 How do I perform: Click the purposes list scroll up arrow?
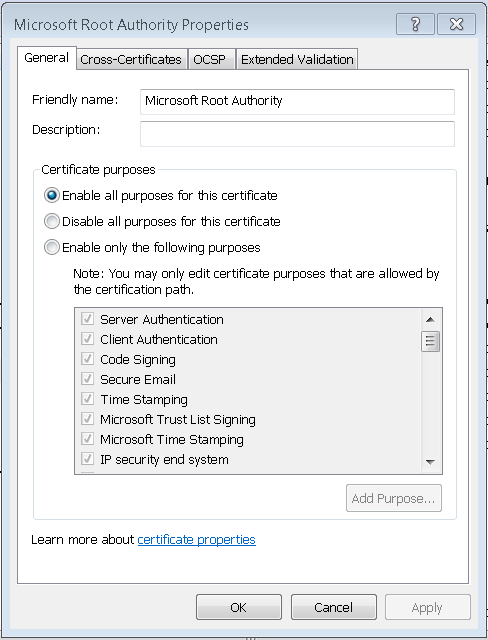click(430, 320)
